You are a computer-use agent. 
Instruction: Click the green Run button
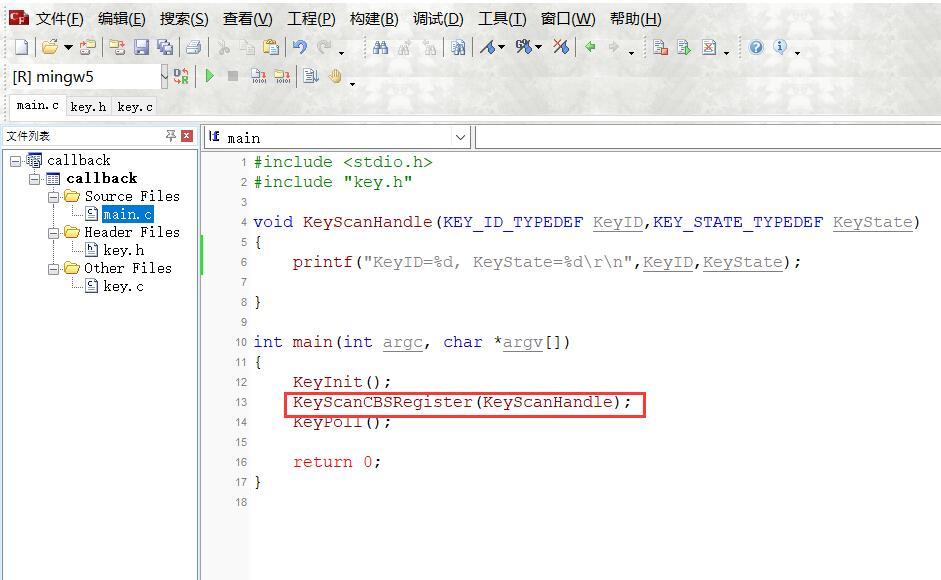pos(209,76)
